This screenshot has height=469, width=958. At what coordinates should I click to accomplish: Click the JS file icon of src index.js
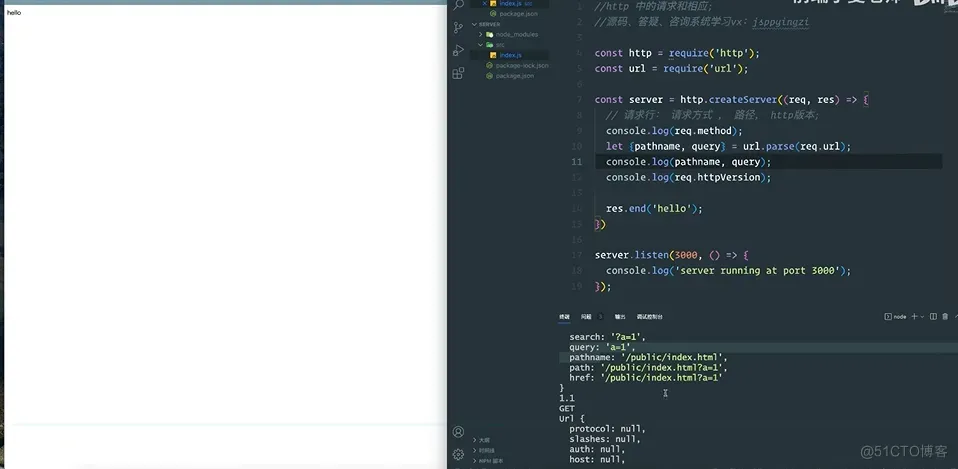point(493,55)
